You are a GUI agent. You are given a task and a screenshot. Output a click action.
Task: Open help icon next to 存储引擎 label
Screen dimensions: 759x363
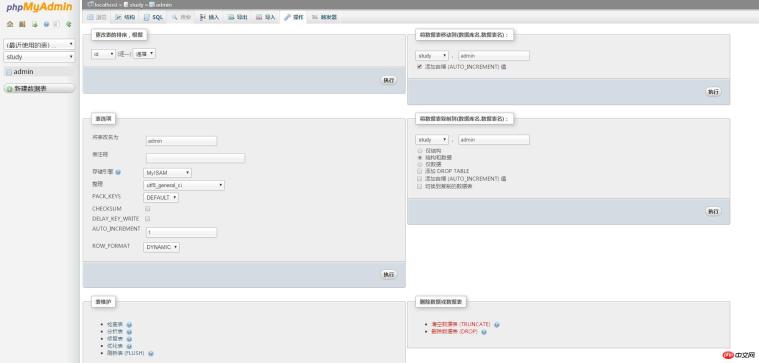point(118,172)
